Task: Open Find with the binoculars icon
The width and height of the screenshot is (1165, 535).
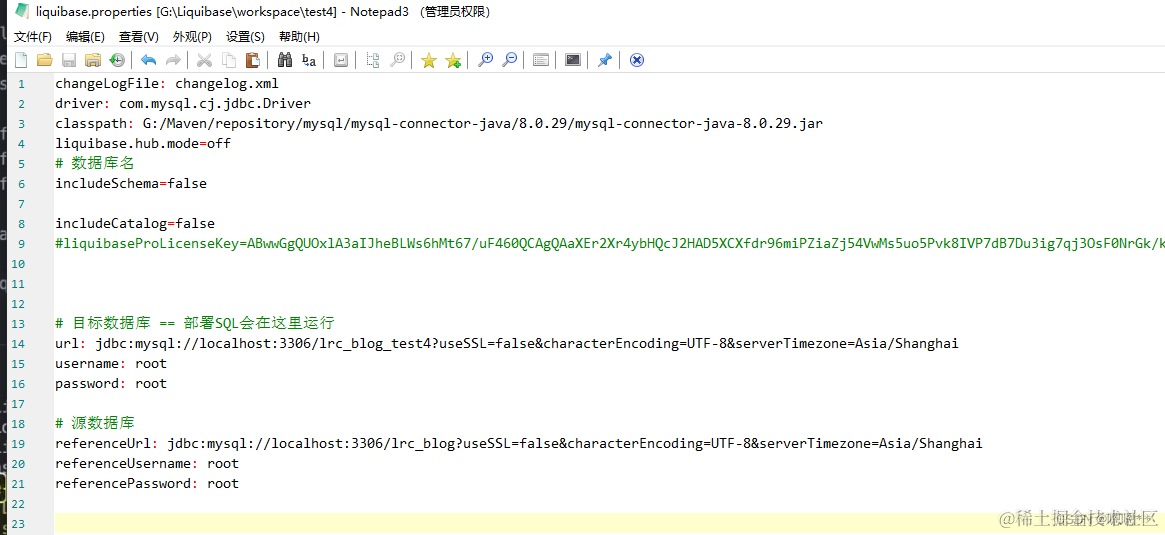Action: coord(285,60)
